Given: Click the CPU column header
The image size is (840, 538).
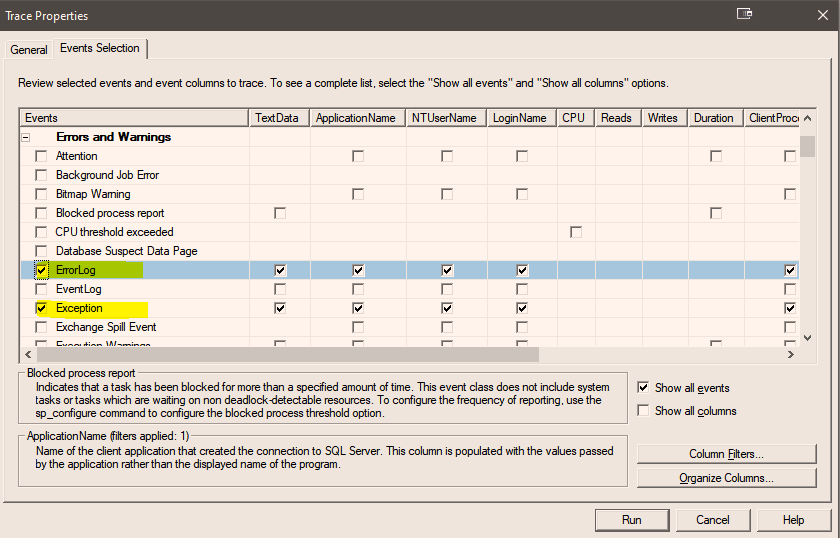Looking at the screenshot, I should point(576,118).
